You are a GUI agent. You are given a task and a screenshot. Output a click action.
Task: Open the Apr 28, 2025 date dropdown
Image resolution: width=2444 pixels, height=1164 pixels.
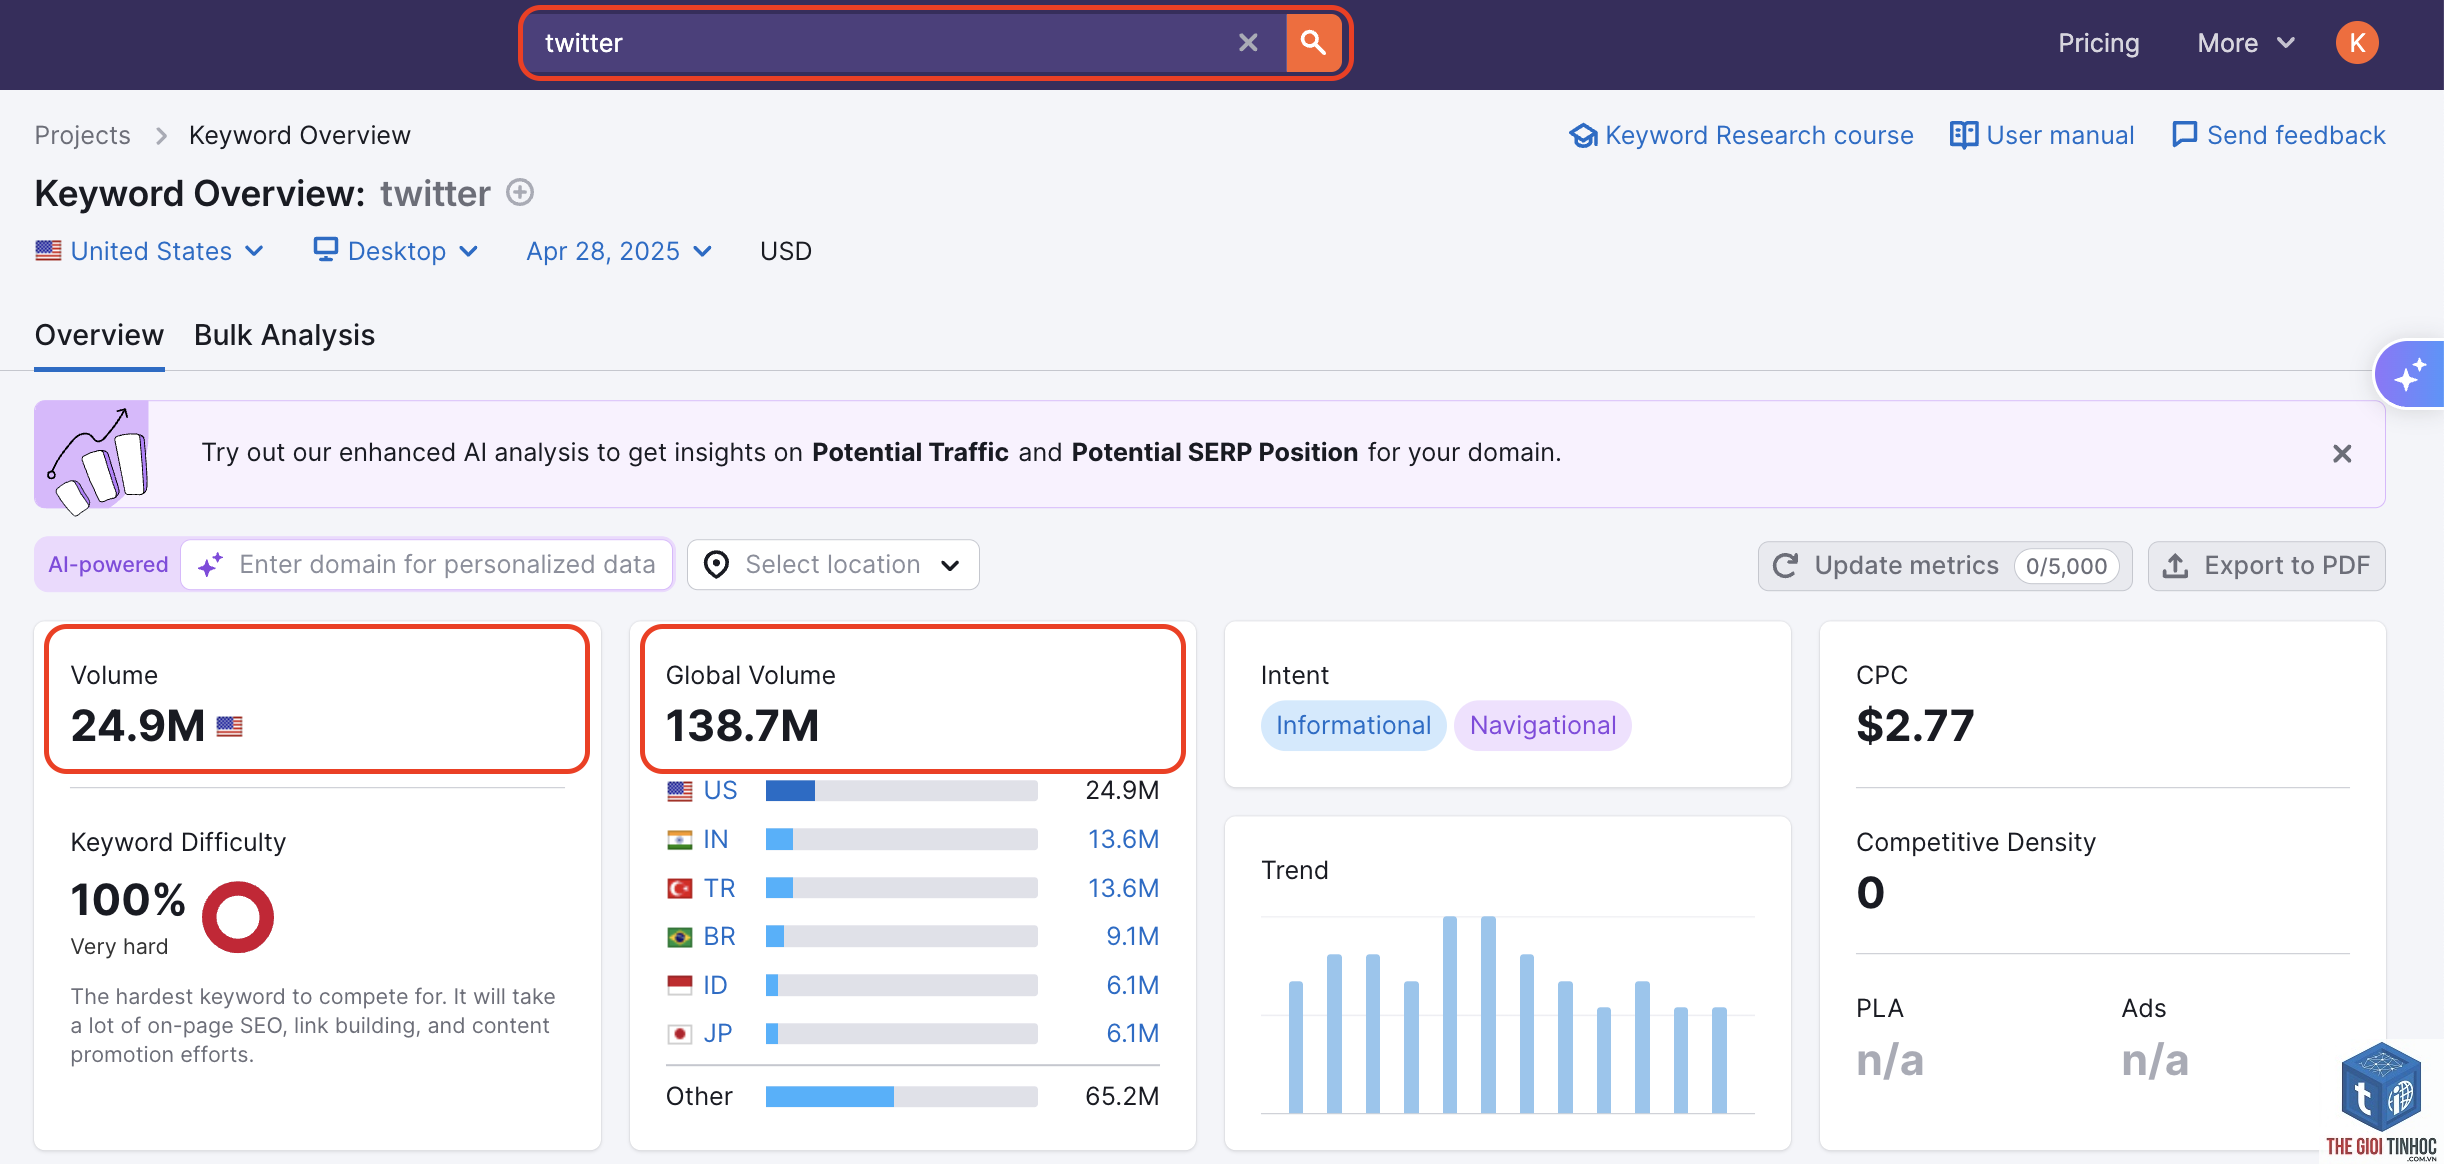click(x=619, y=251)
